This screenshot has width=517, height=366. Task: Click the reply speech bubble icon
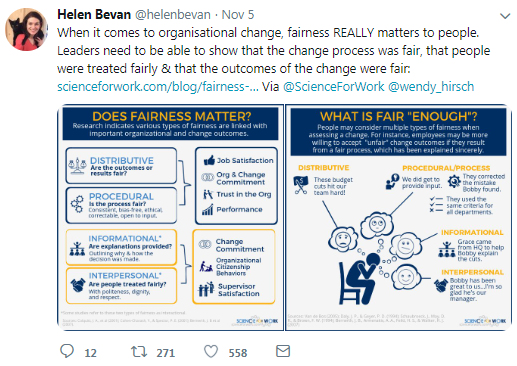67,351
